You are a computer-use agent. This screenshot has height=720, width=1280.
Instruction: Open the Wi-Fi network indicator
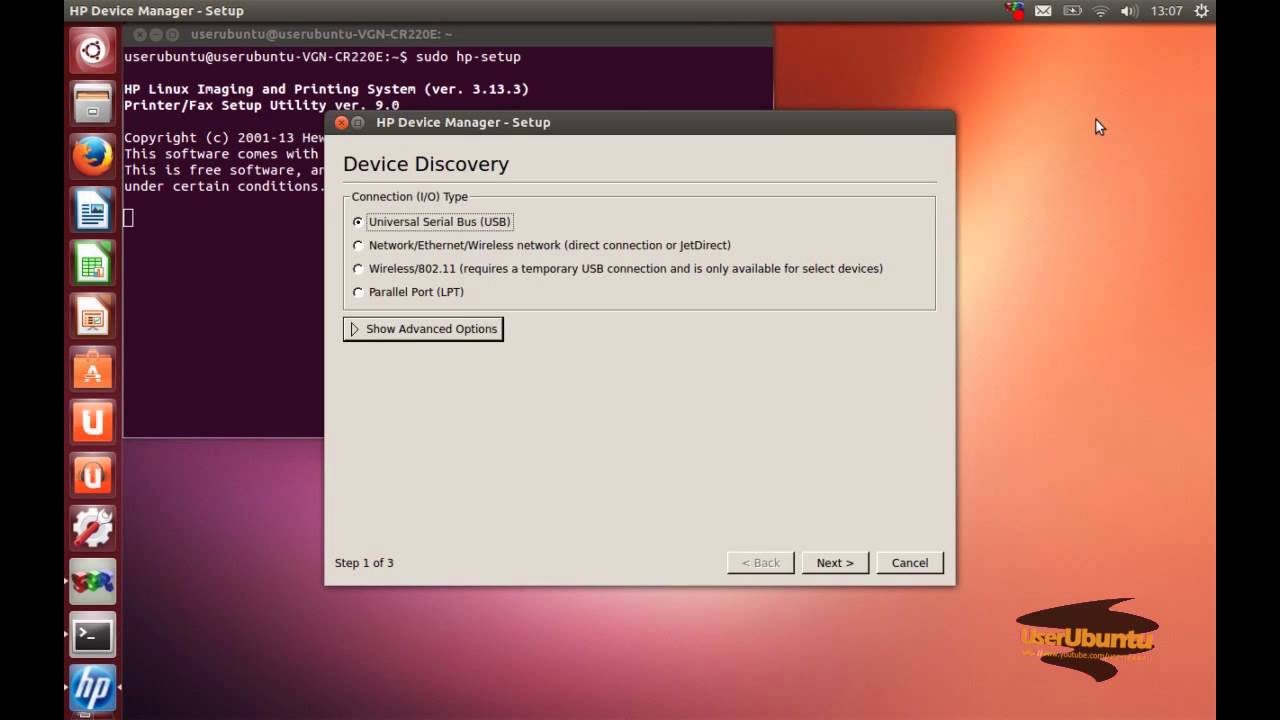pyautogui.click(x=1101, y=11)
